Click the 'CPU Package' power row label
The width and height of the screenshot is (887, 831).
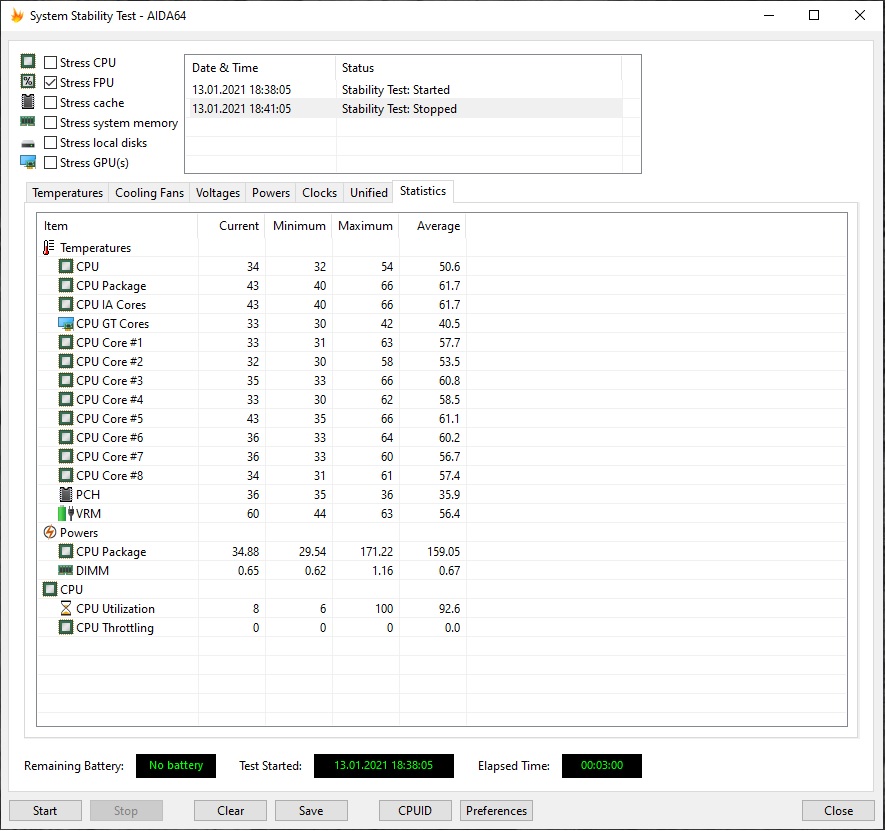[111, 552]
